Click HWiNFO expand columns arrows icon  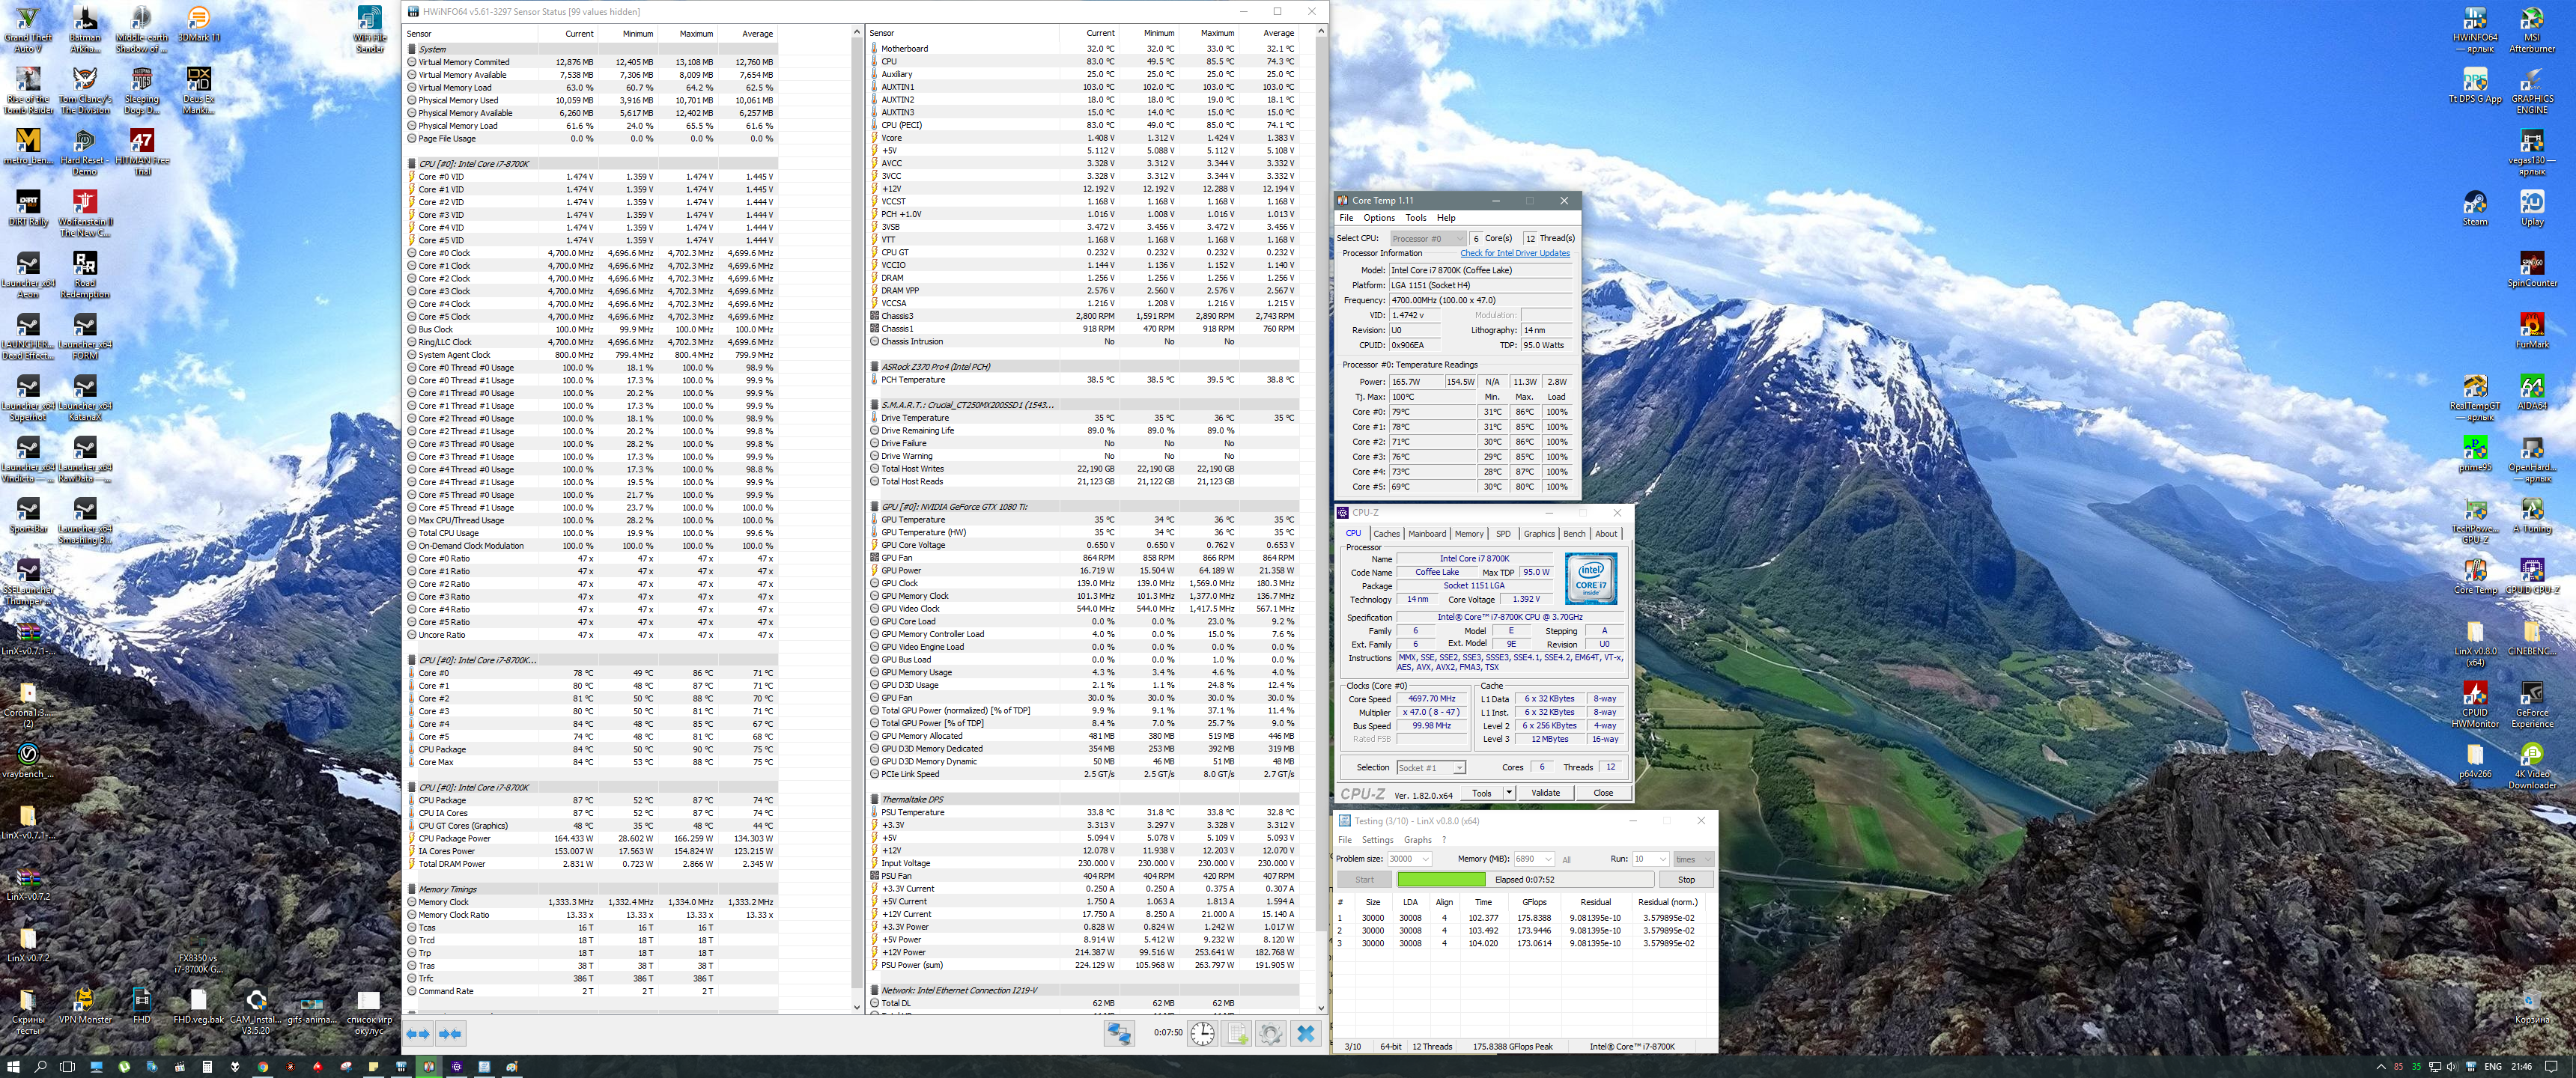click(418, 1034)
